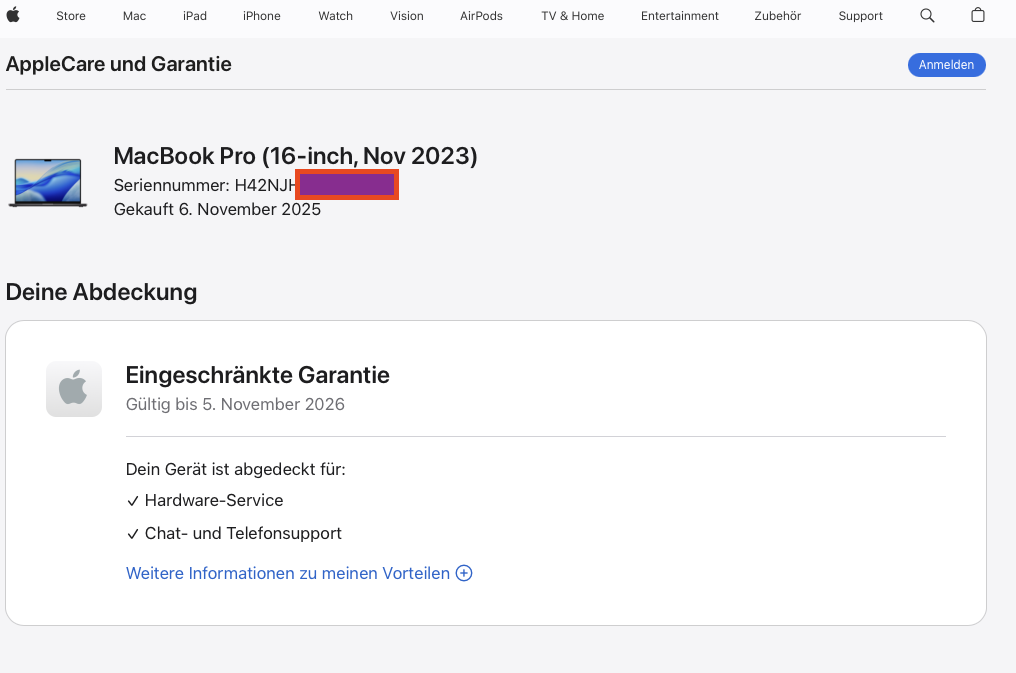Open the Mac menu

(x=134, y=16)
